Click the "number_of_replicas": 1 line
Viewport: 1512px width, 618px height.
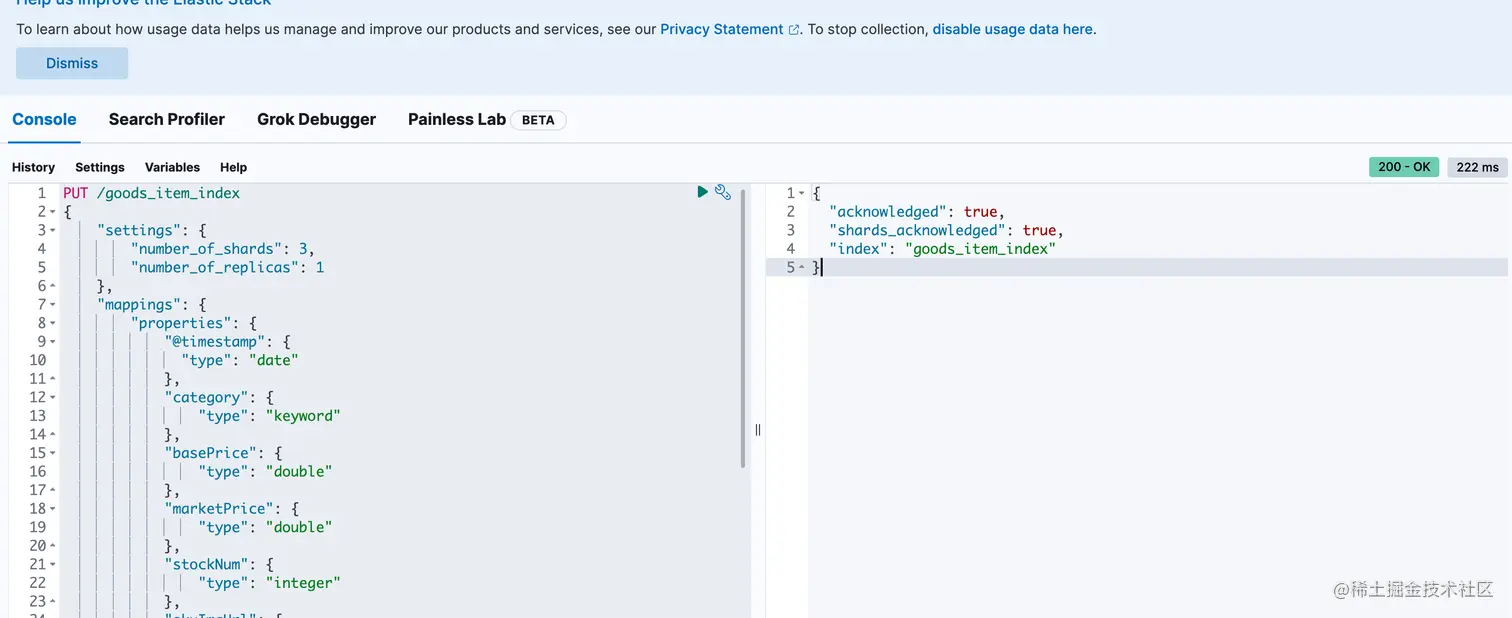pos(227,267)
